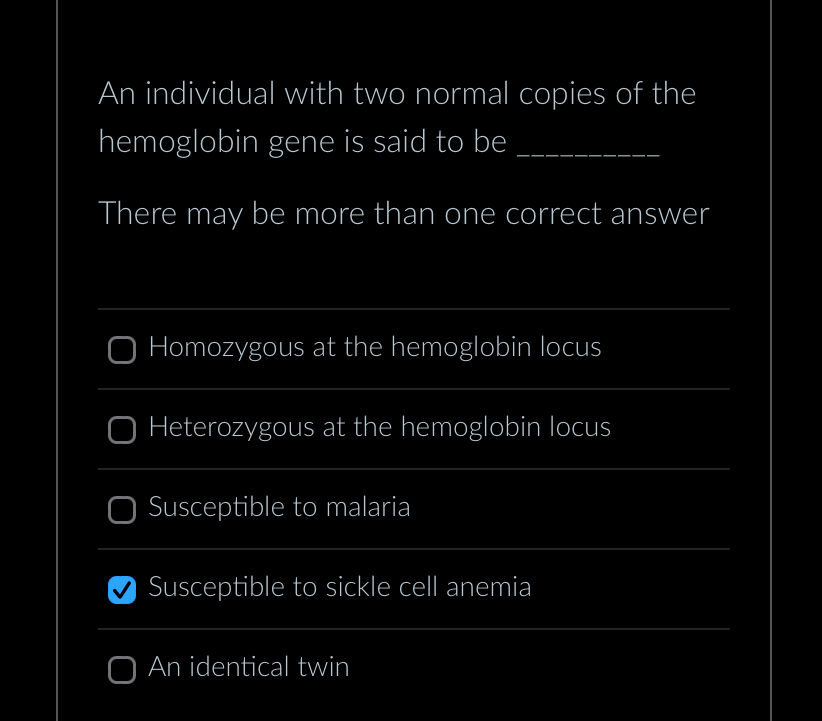Click the empty circle beside "Susceptible to malaria"

(x=121, y=510)
